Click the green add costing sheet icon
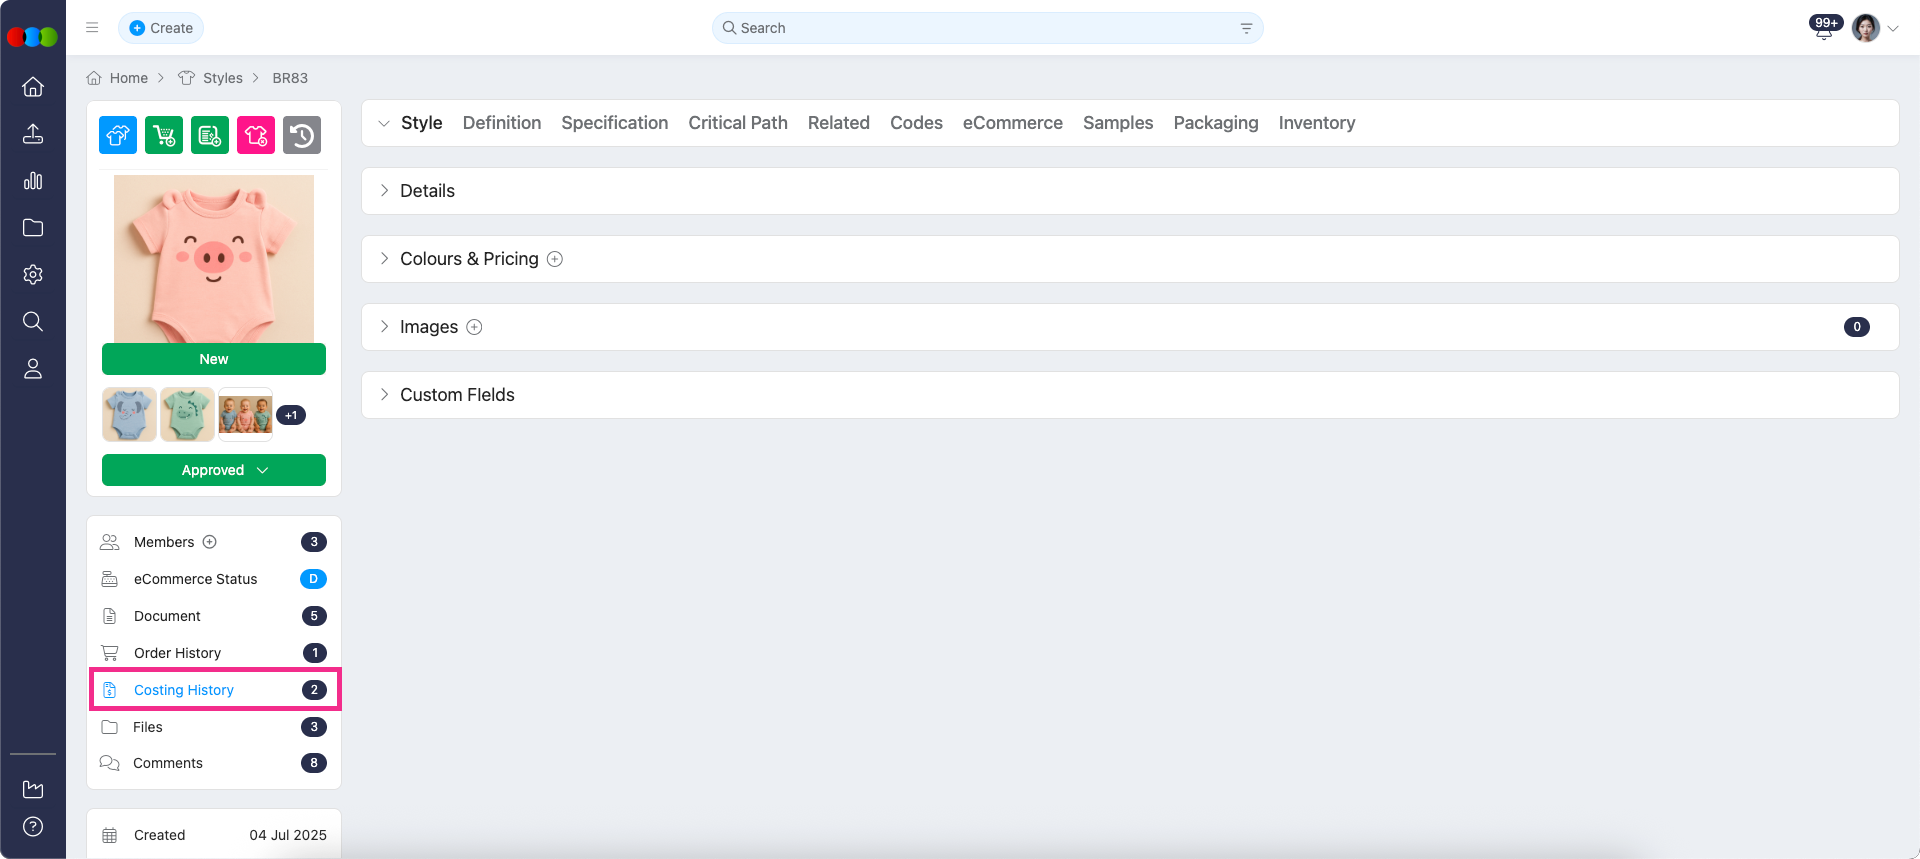The height and width of the screenshot is (859, 1920). pyautogui.click(x=210, y=135)
